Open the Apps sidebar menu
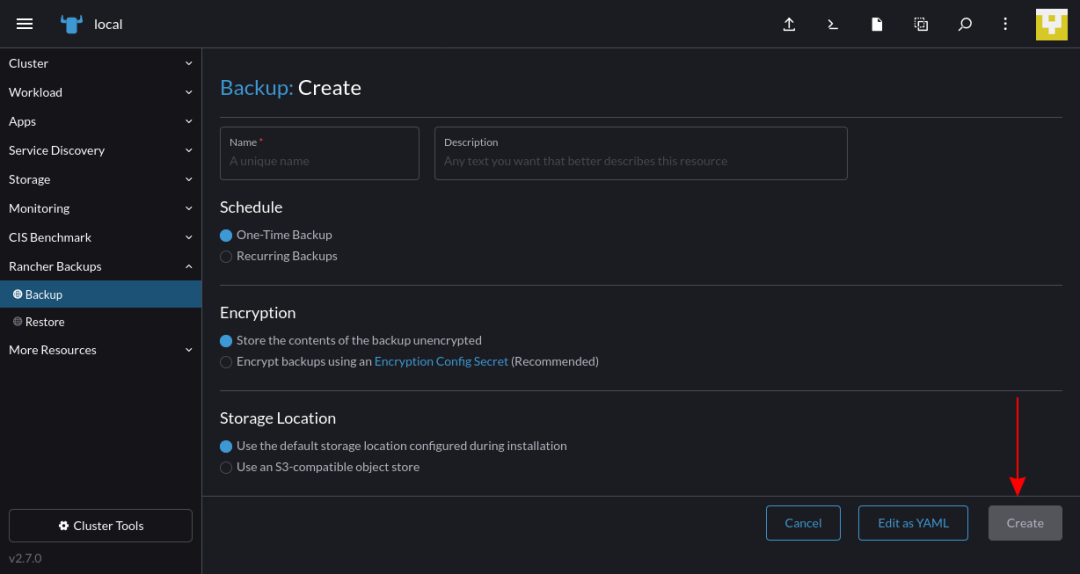This screenshot has width=1080, height=574. tap(101, 121)
